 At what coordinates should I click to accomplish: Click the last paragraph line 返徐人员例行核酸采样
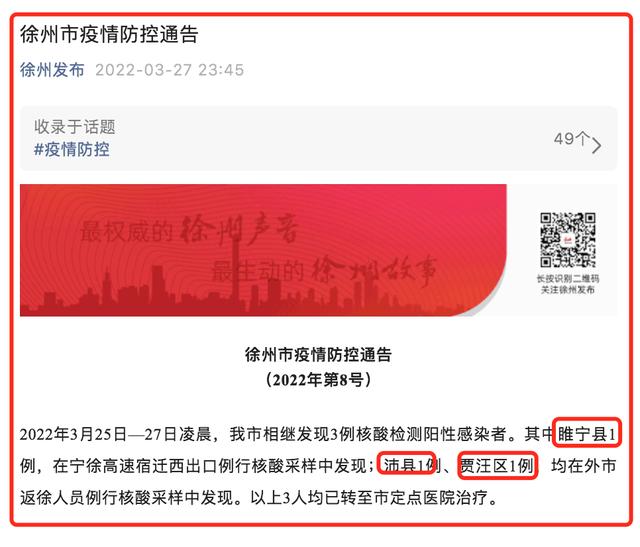tap(259, 498)
